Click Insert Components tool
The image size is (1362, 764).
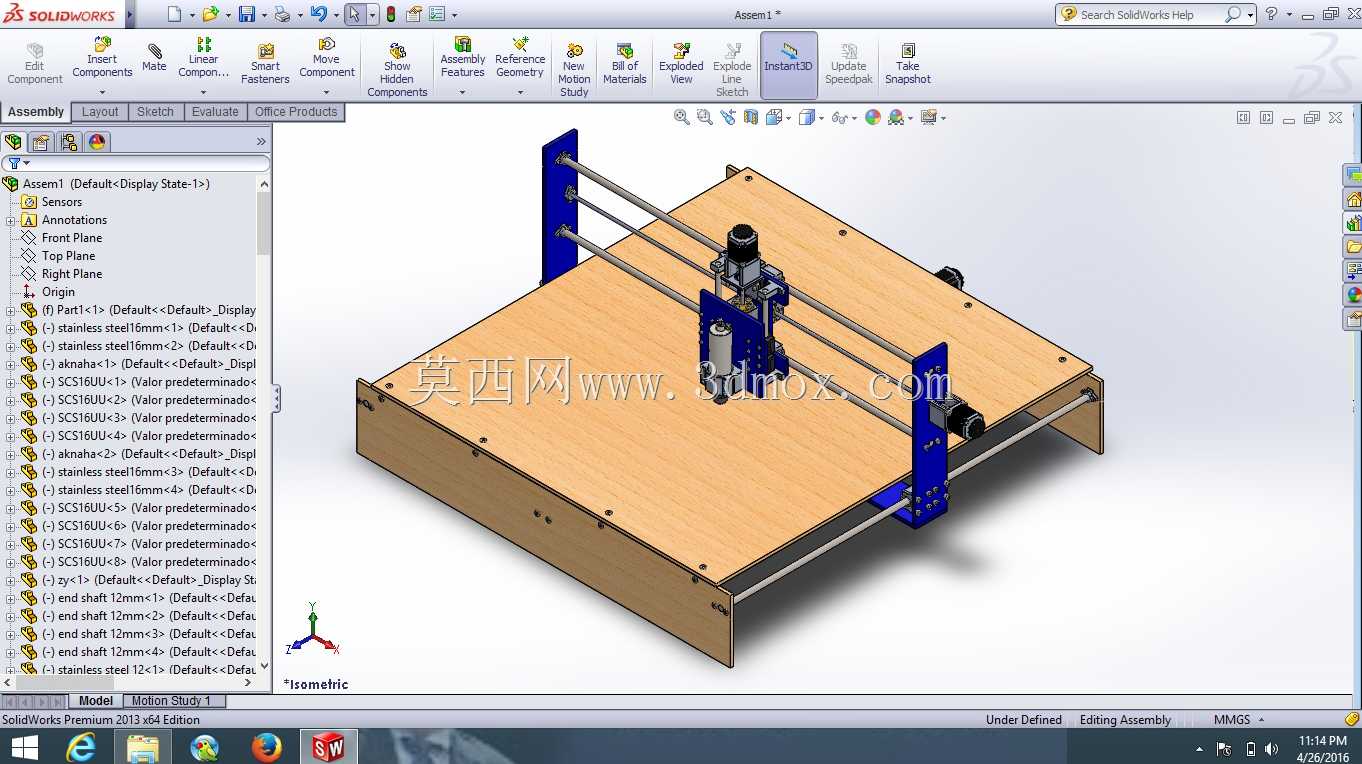(x=102, y=58)
